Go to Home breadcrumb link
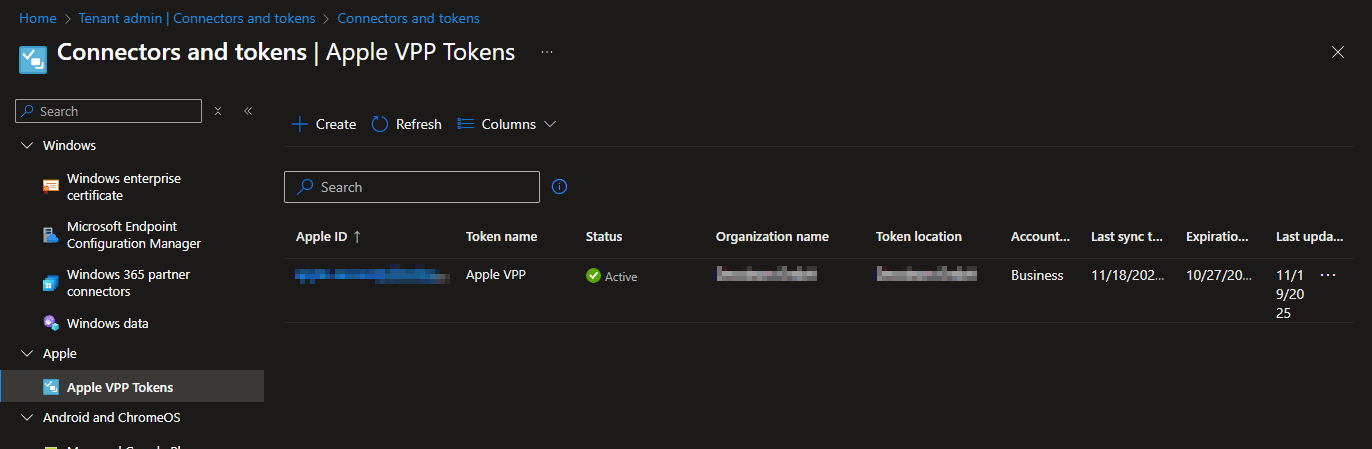Image resolution: width=1372 pixels, height=449 pixels. (x=38, y=19)
